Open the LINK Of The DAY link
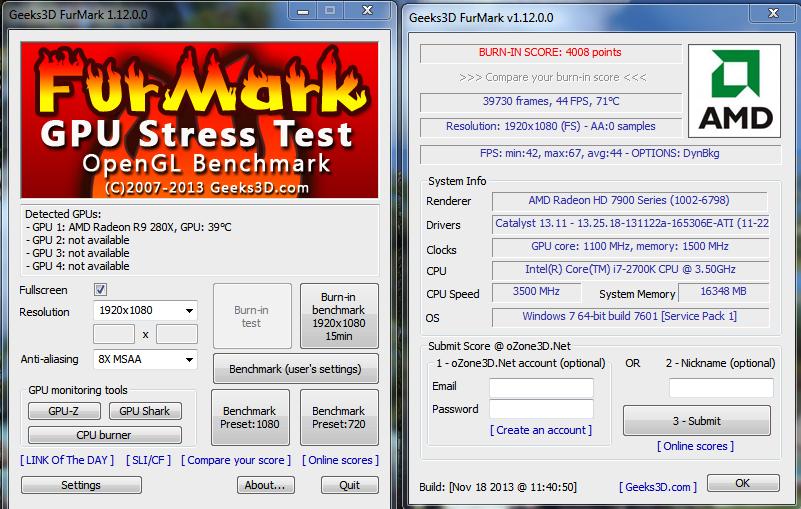The width and height of the screenshot is (801, 509). (67, 460)
